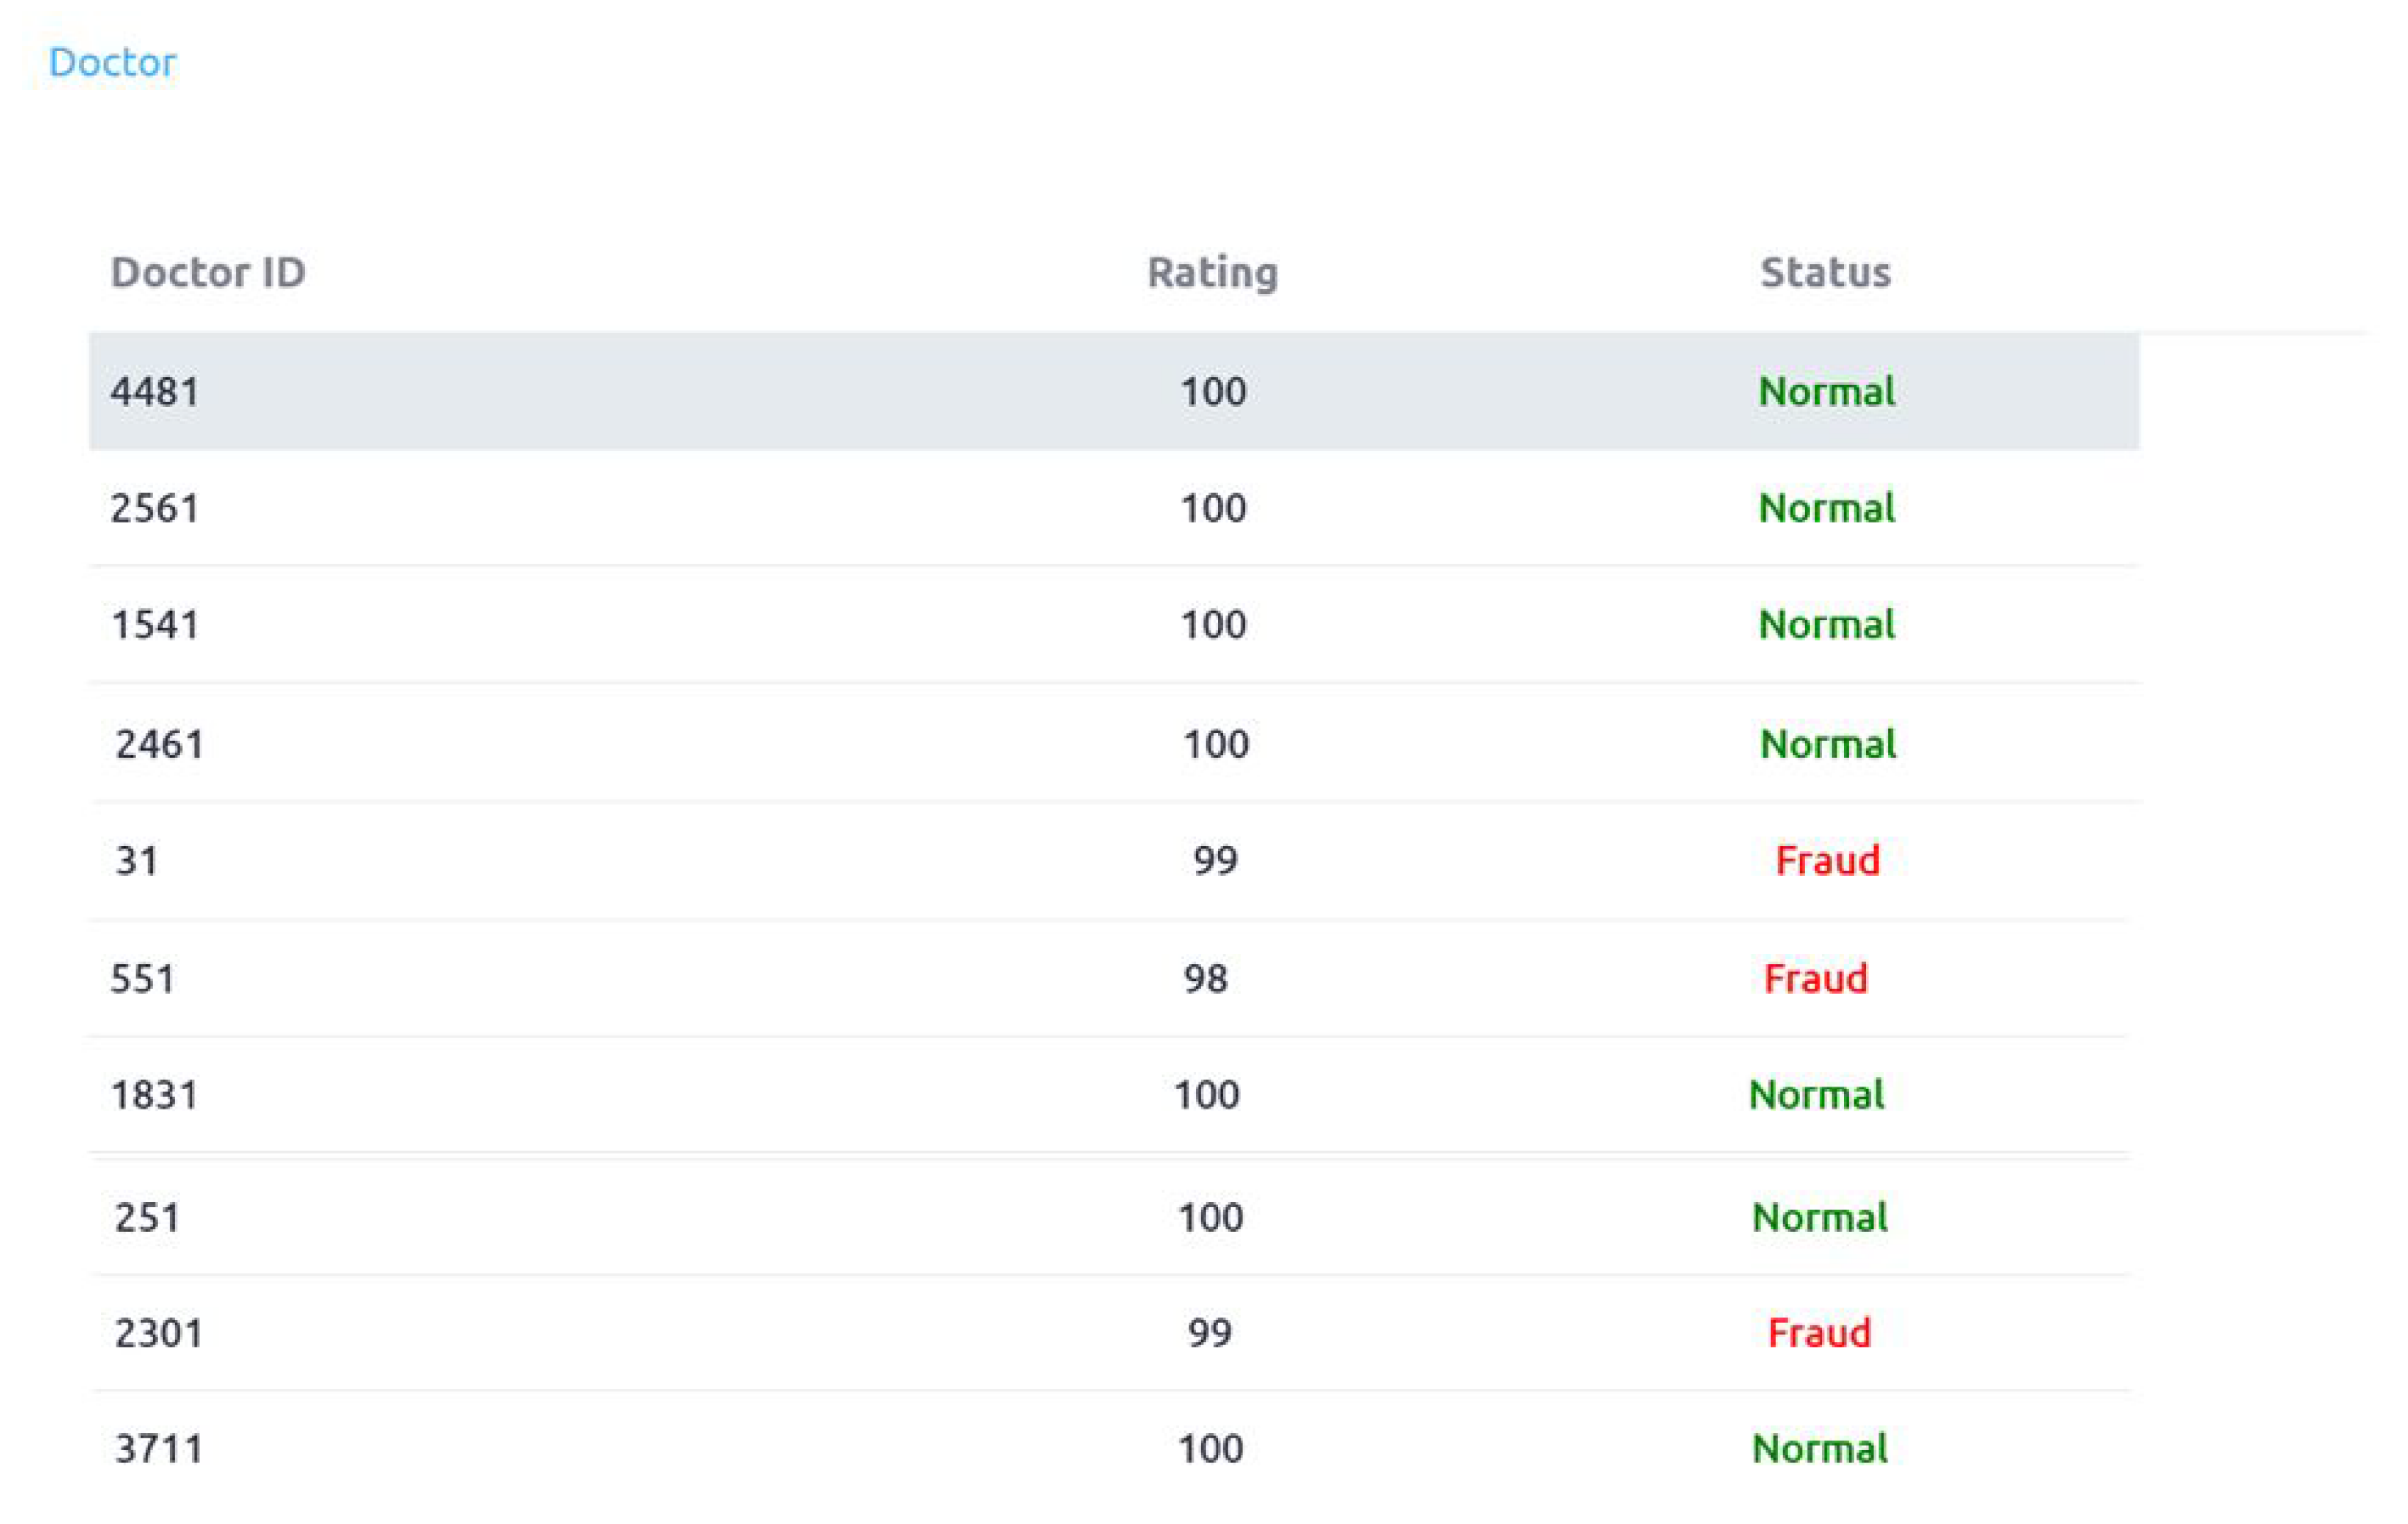Click doctor ID 2461
Viewport: 2408px width, 1524px height.
pyautogui.click(x=159, y=744)
